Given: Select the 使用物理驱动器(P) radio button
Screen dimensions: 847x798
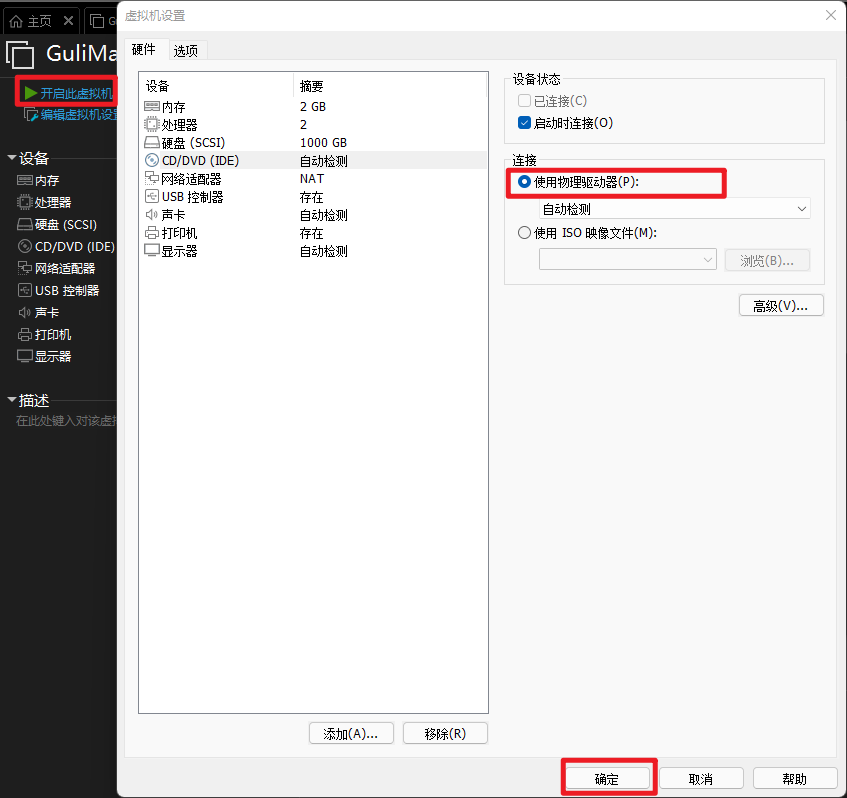Looking at the screenshot, I should 524,182.
